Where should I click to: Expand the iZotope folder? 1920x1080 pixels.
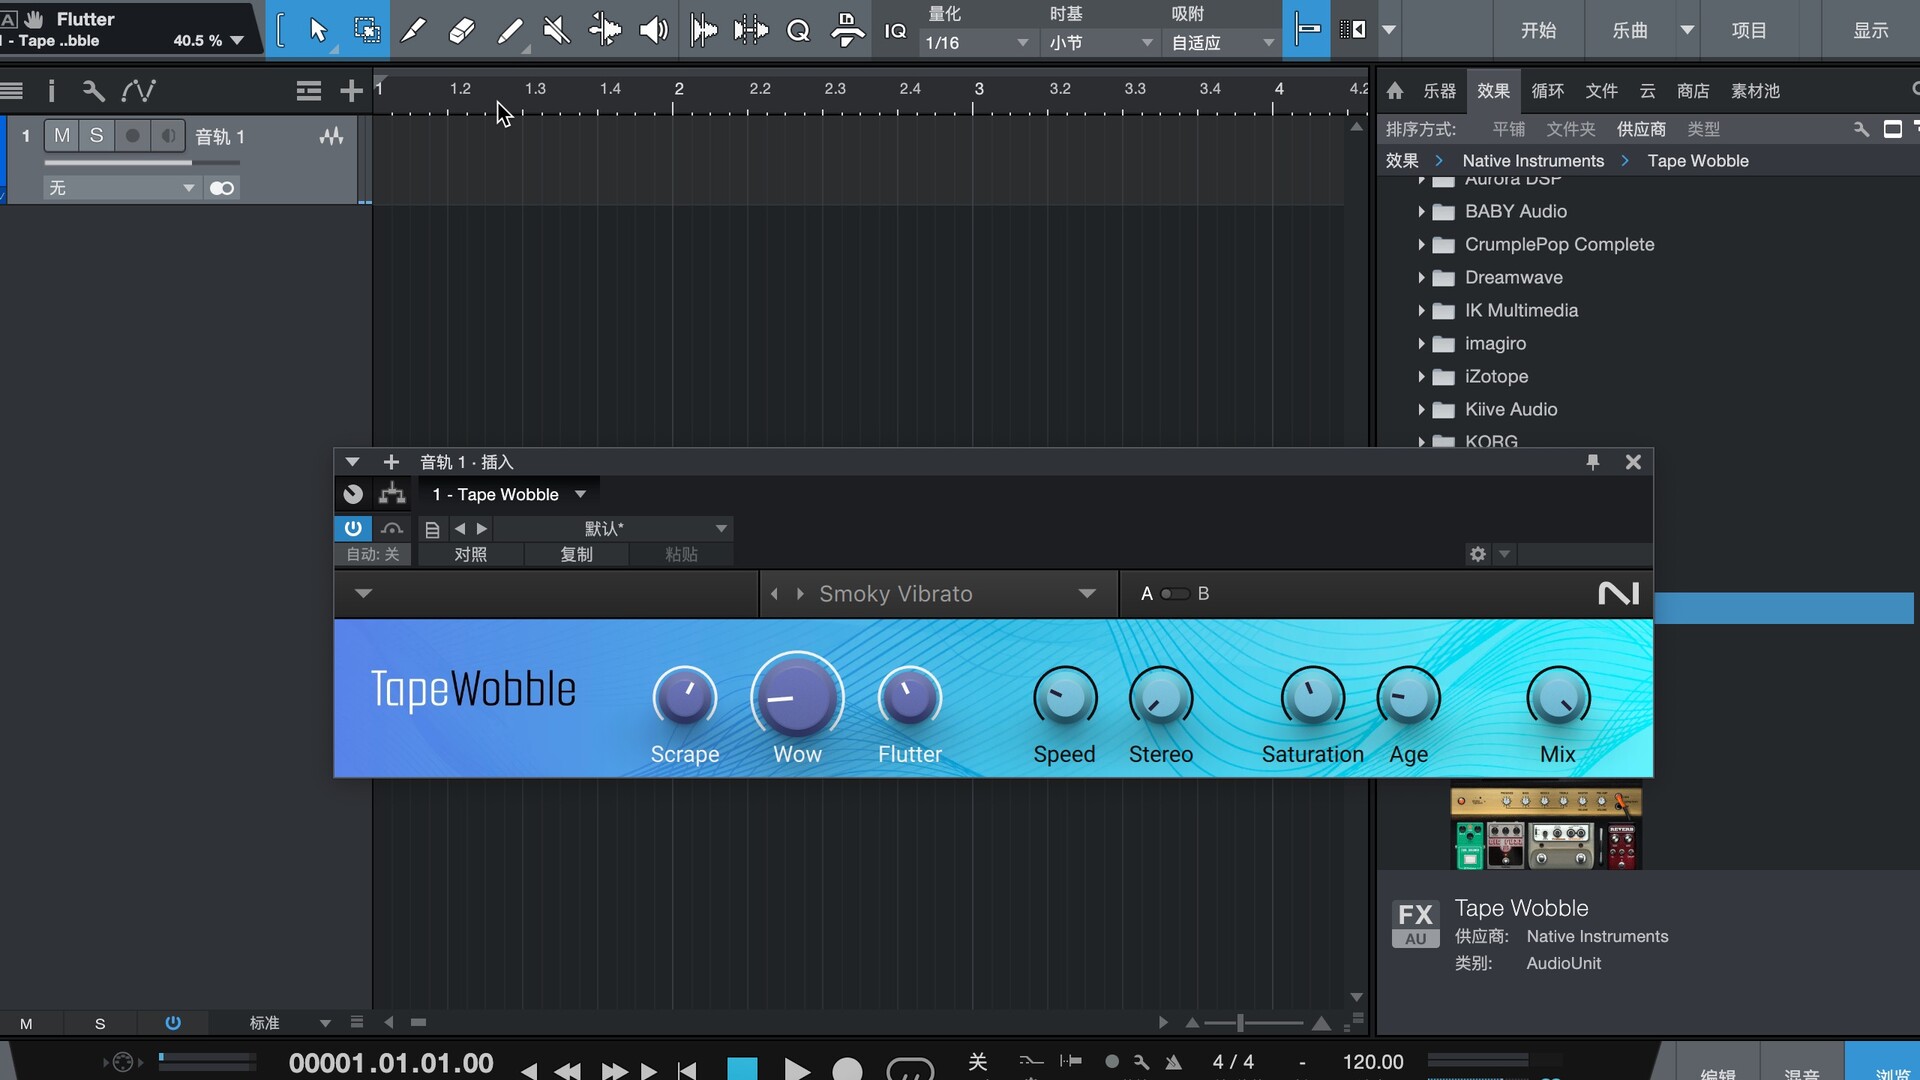(1421, 377)
